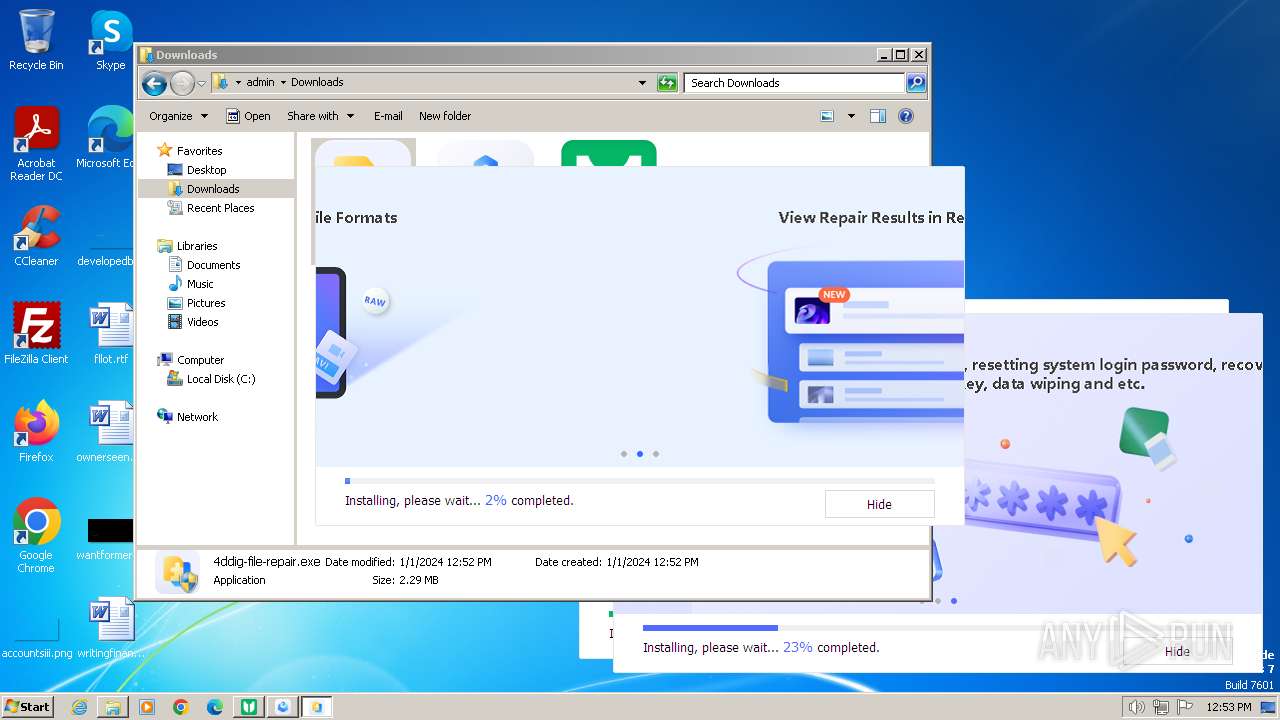The width and height of the screenshot is (1280, 720).
Task: Open the CCleaner desktop shortcut
Action: [36, 236]
